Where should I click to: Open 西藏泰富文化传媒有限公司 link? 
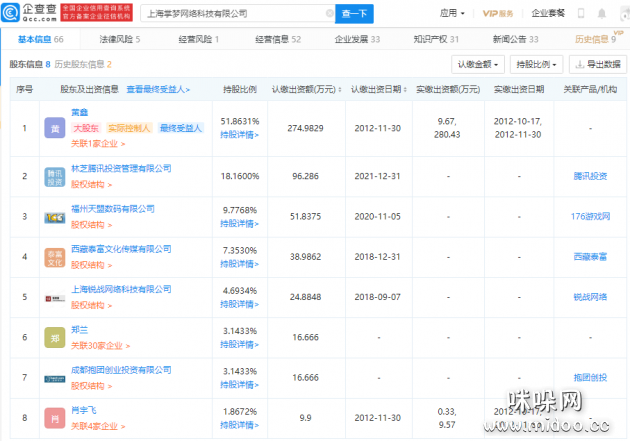point(121,249)
